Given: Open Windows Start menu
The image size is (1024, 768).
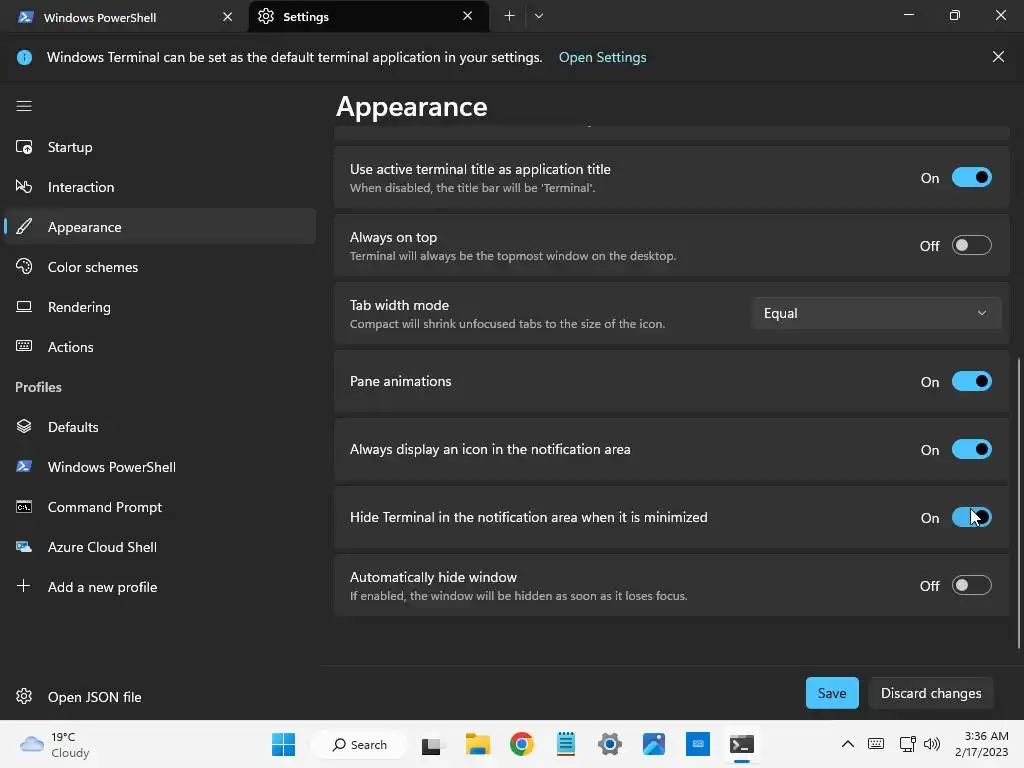Looking at the screenshot, I should tap(283, 744).
